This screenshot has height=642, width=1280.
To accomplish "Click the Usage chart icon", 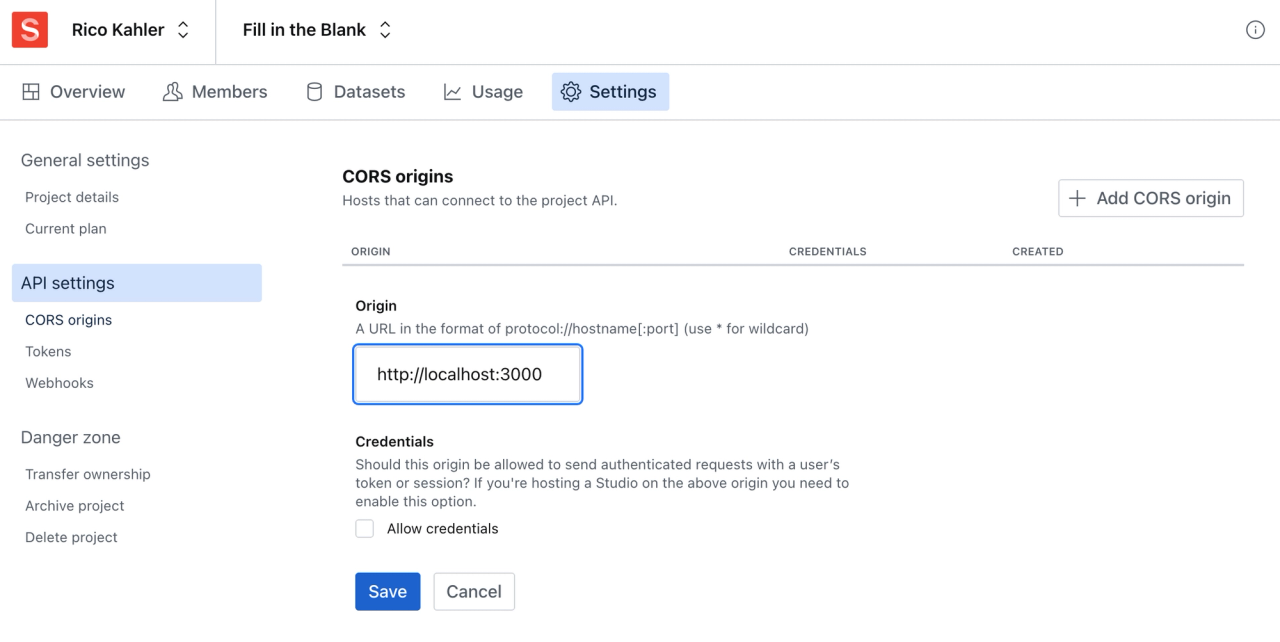I will 453,91.
